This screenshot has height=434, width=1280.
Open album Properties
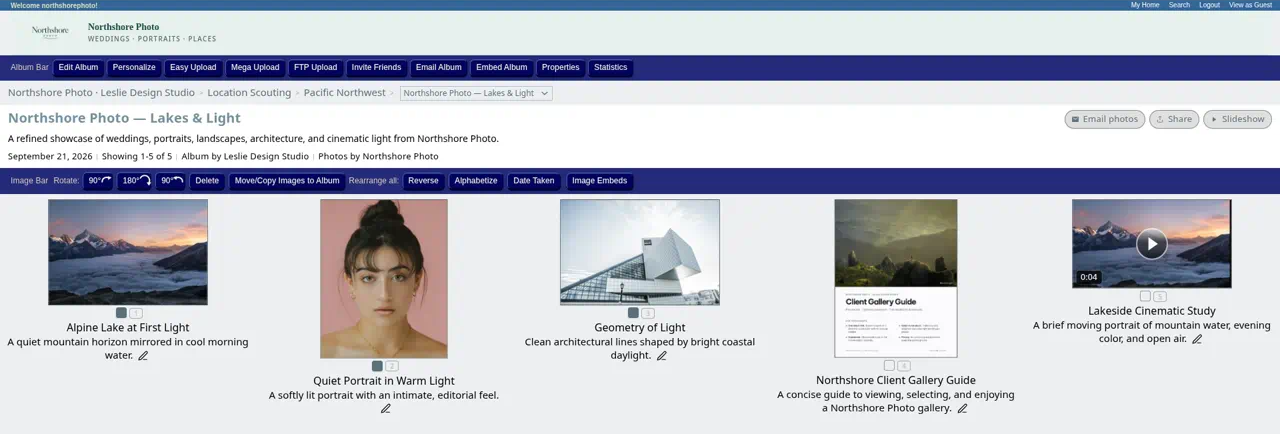pos(560,68)
